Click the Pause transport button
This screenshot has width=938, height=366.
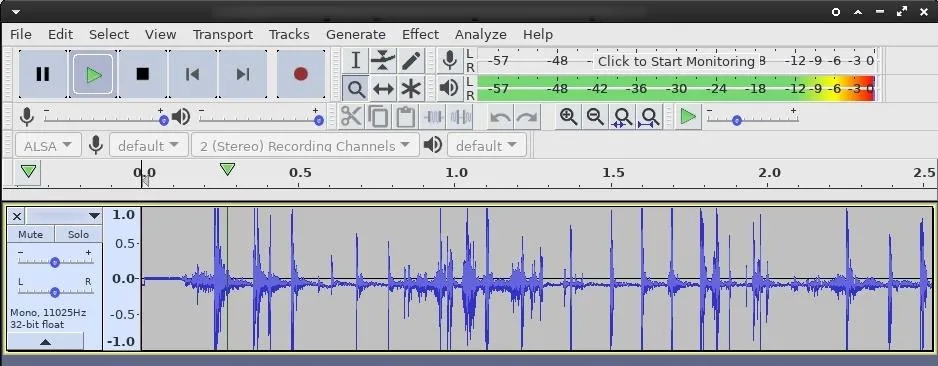(42, 74)
